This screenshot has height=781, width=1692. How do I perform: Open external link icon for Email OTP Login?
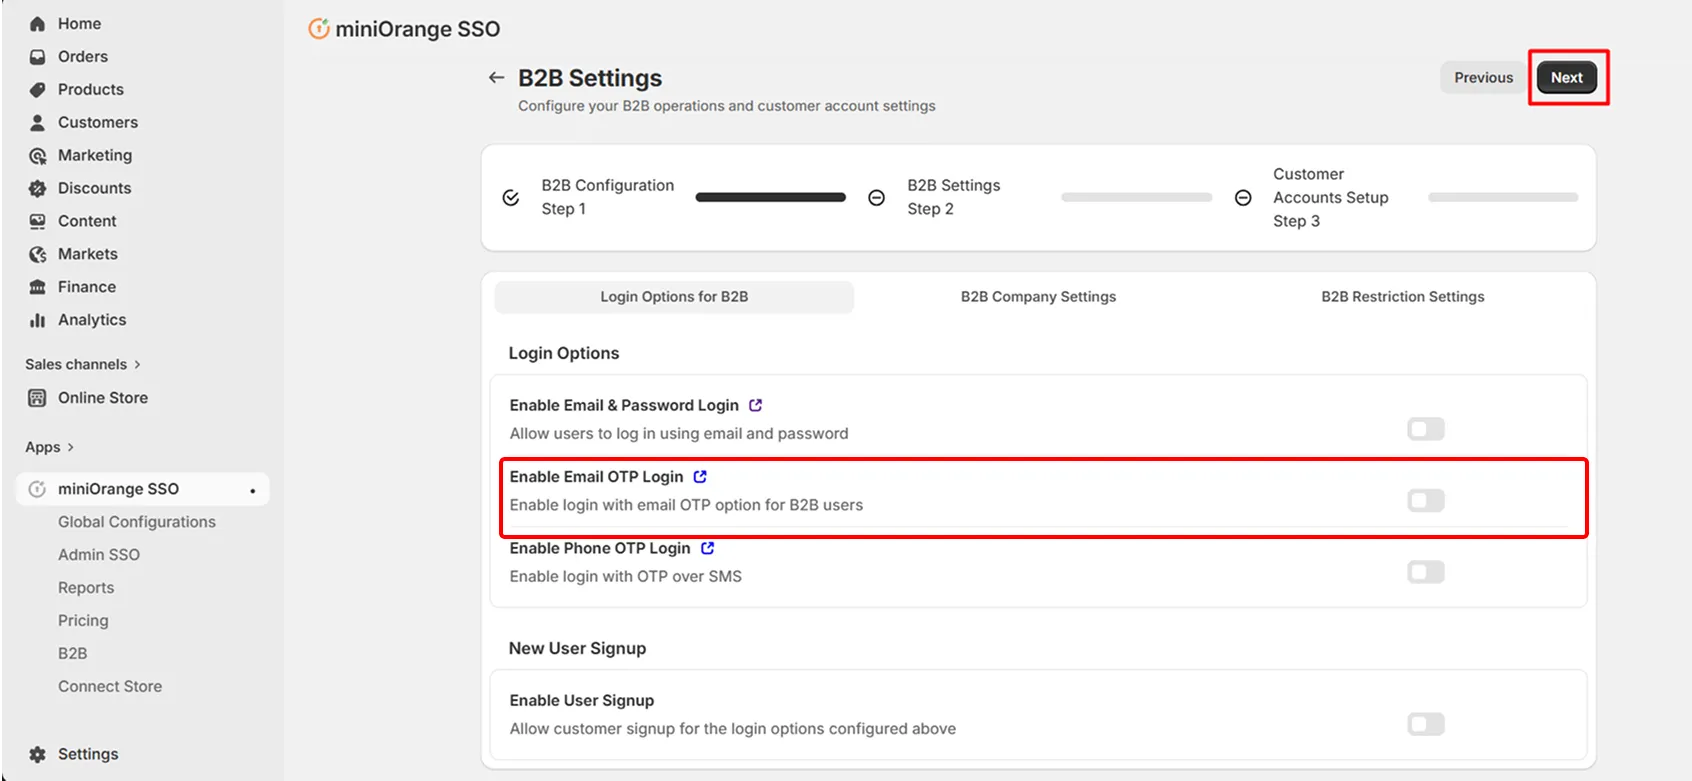click(x=700, y=477)
